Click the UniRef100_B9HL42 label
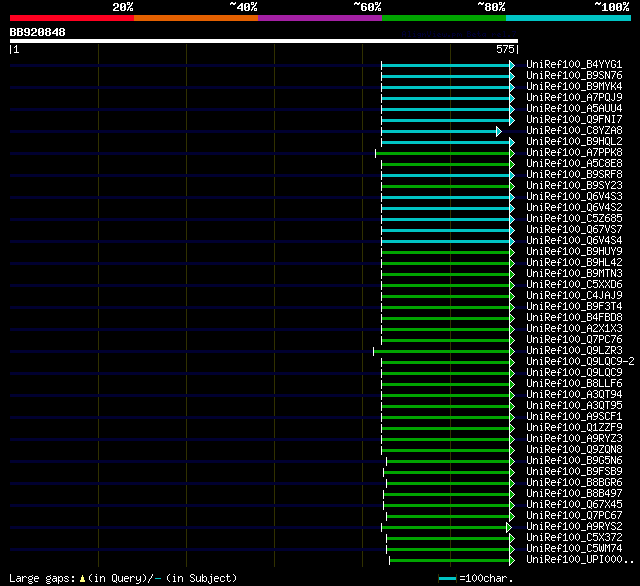 pyautogui.click(x=574, y=263)
